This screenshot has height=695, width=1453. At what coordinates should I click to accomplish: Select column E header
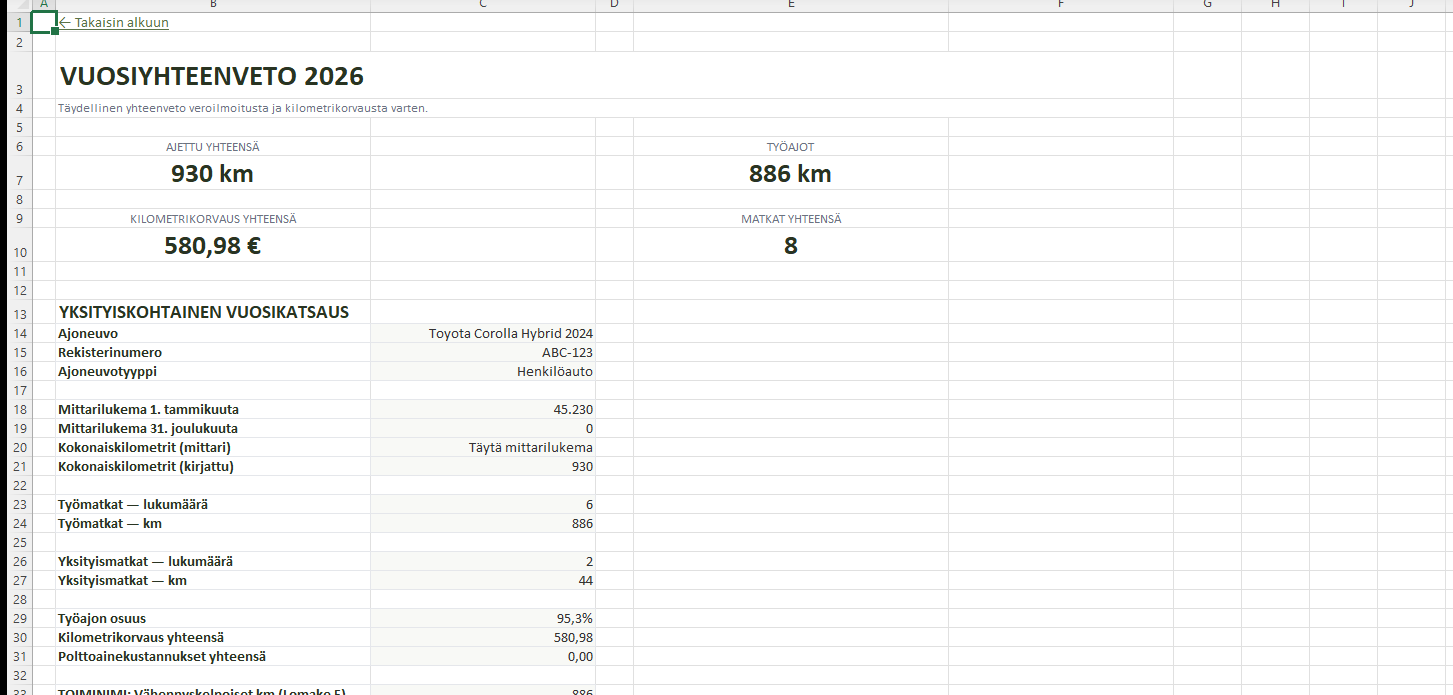pos(790,5)
